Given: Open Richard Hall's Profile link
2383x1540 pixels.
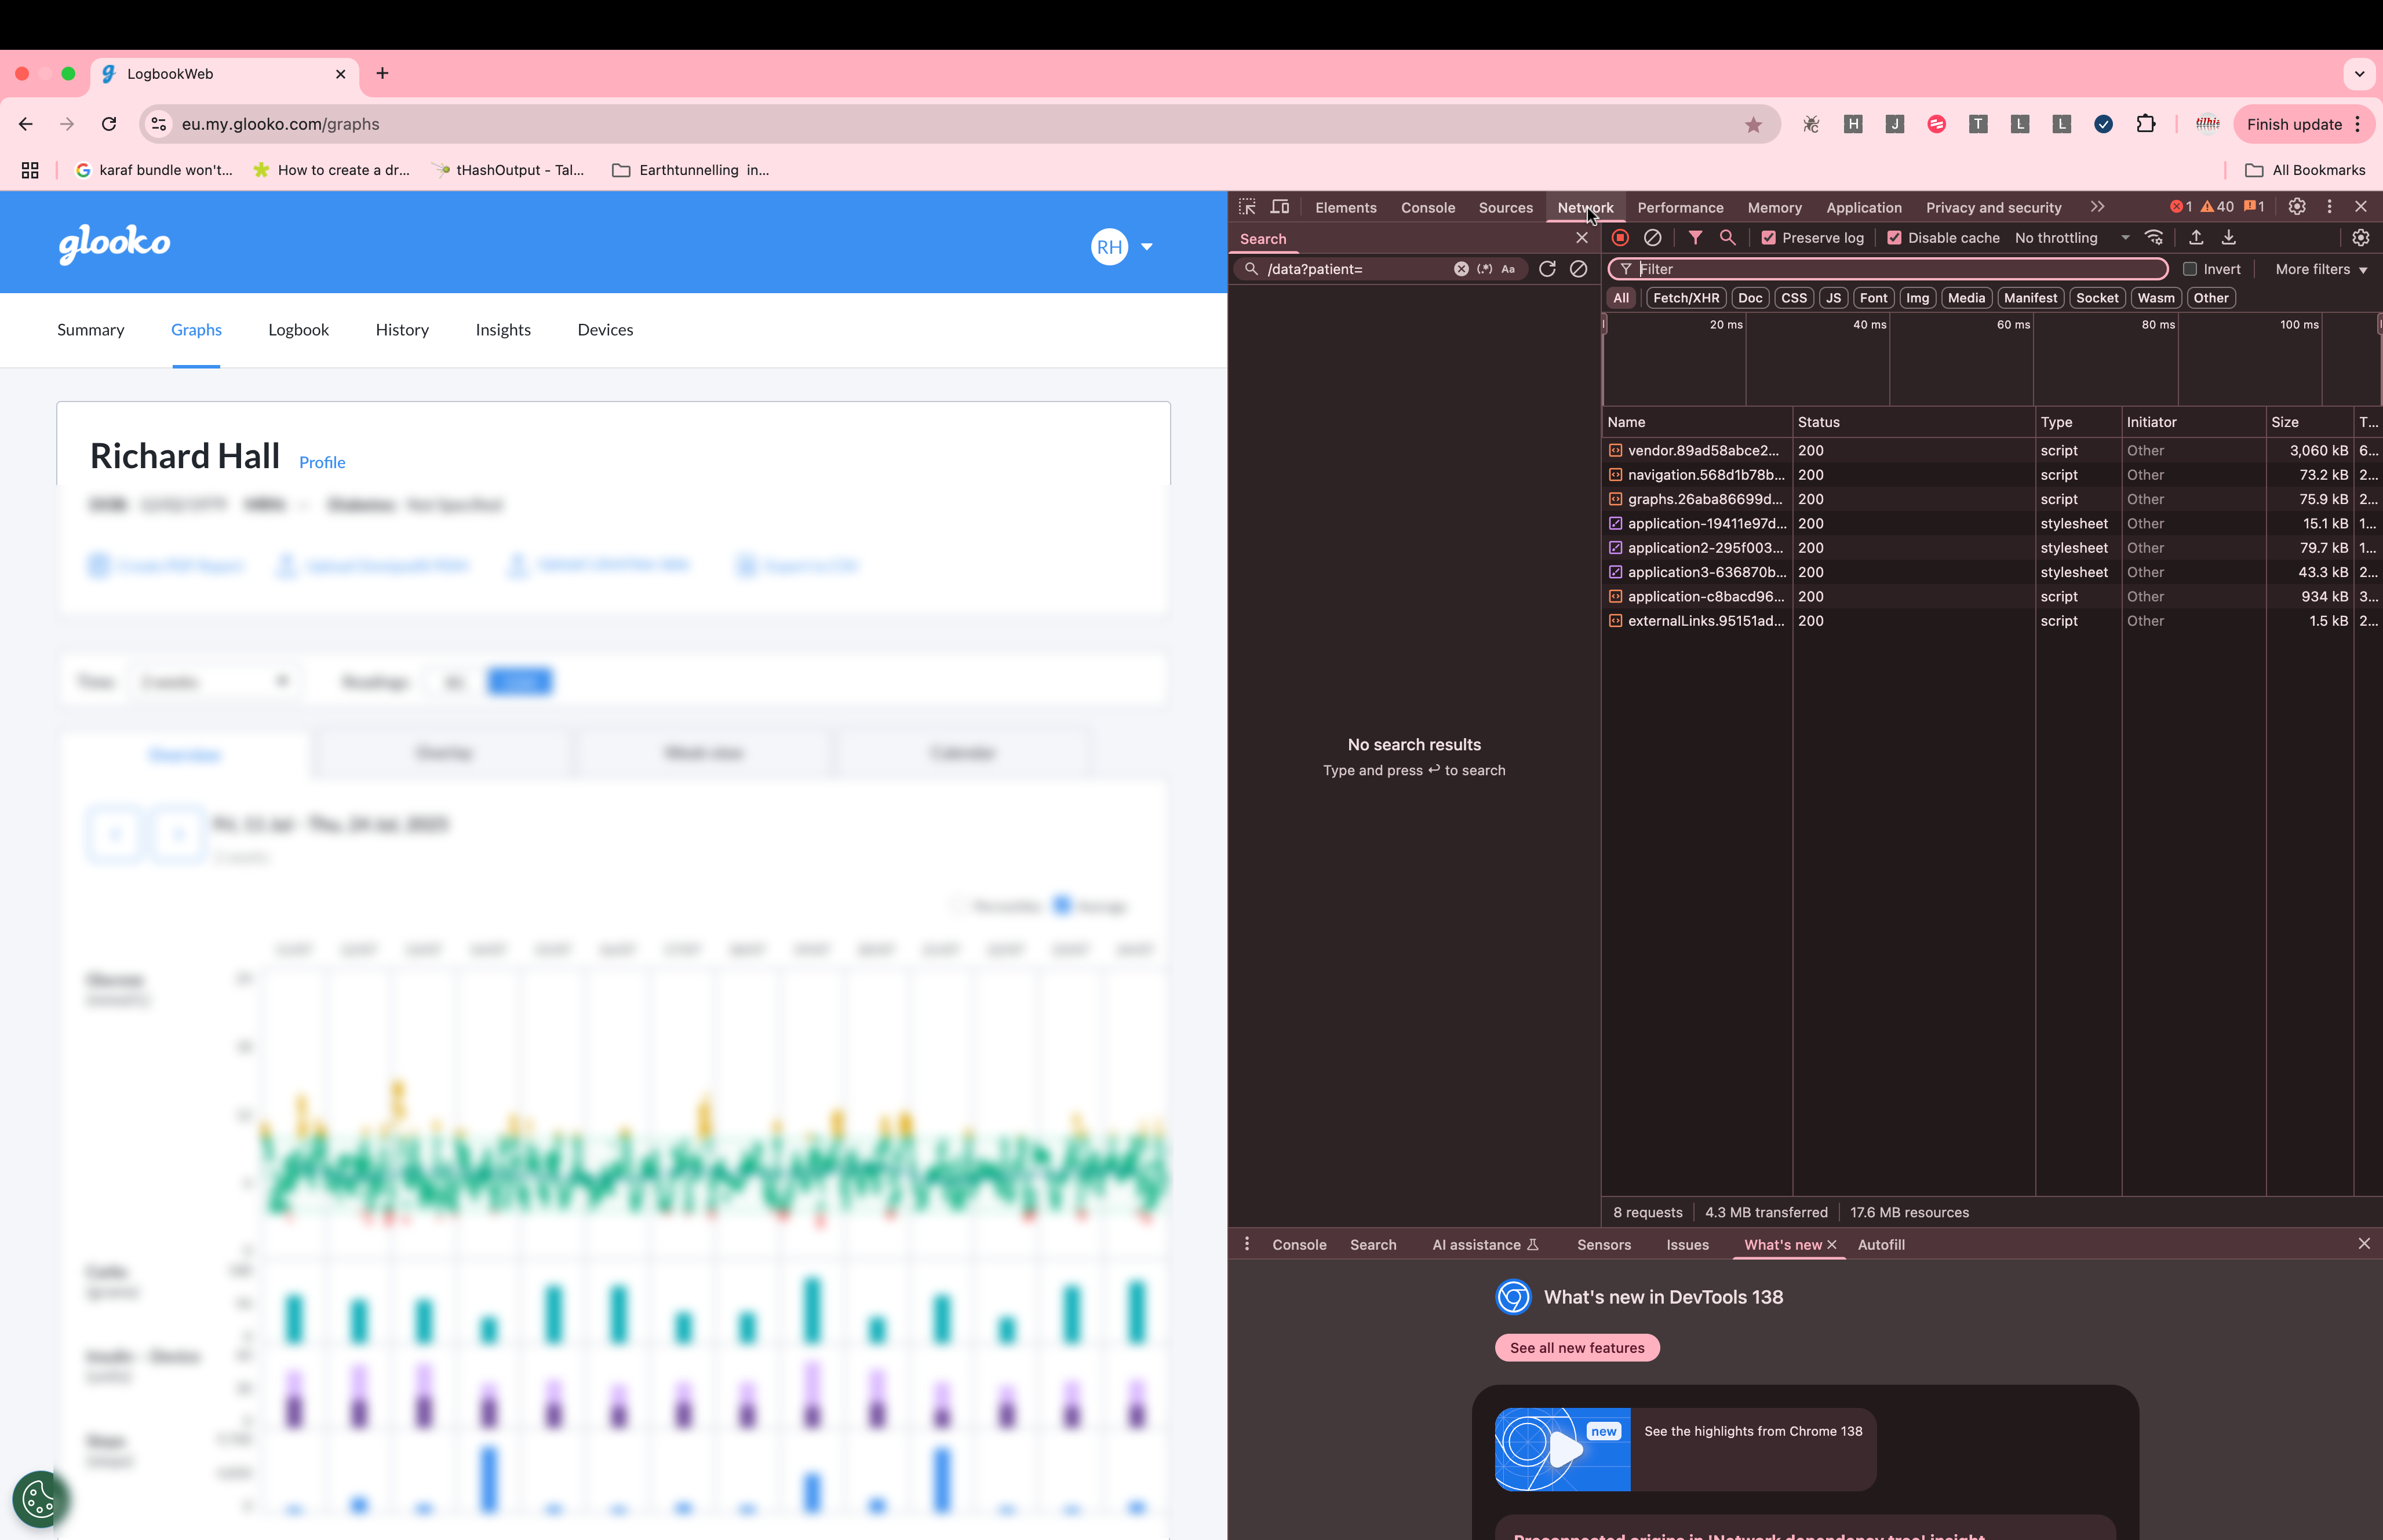Looking at the screenshot, I should point(322,462).
